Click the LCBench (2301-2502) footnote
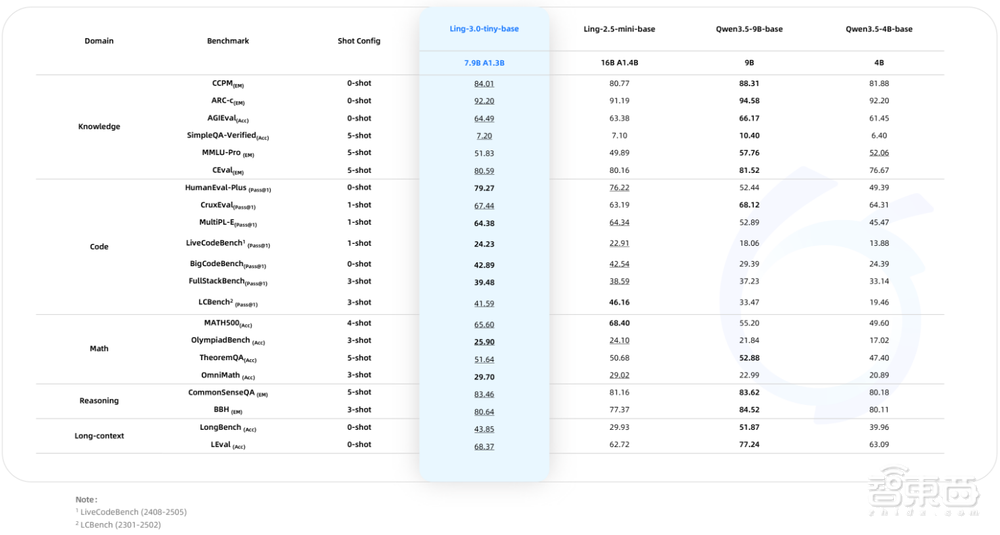Screen dimensions: 1000x535 pyautogui.click(x=118, y=525)
